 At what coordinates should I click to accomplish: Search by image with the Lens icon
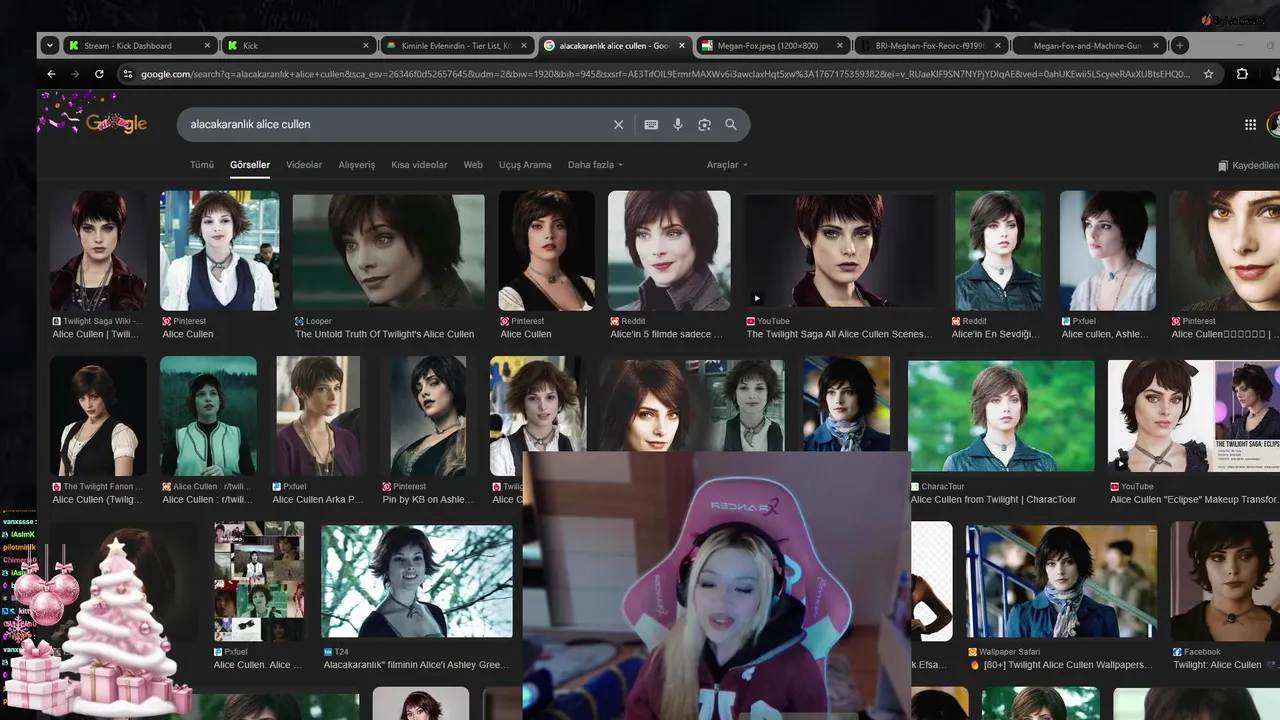(704, 125)
